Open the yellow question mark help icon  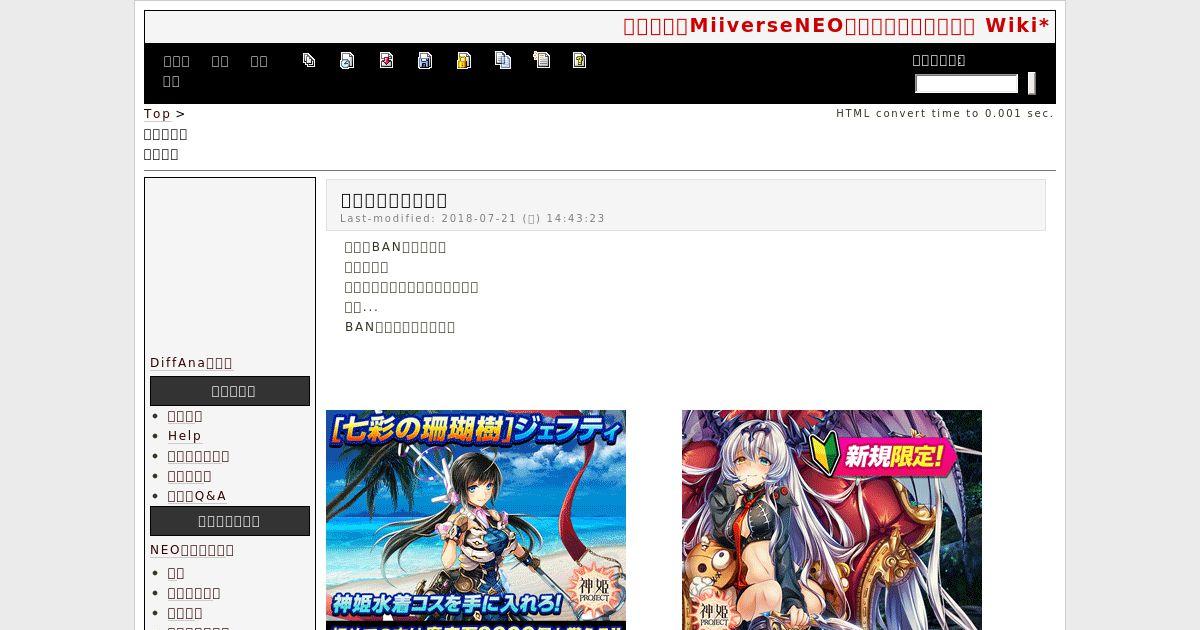tap(580, 60)
